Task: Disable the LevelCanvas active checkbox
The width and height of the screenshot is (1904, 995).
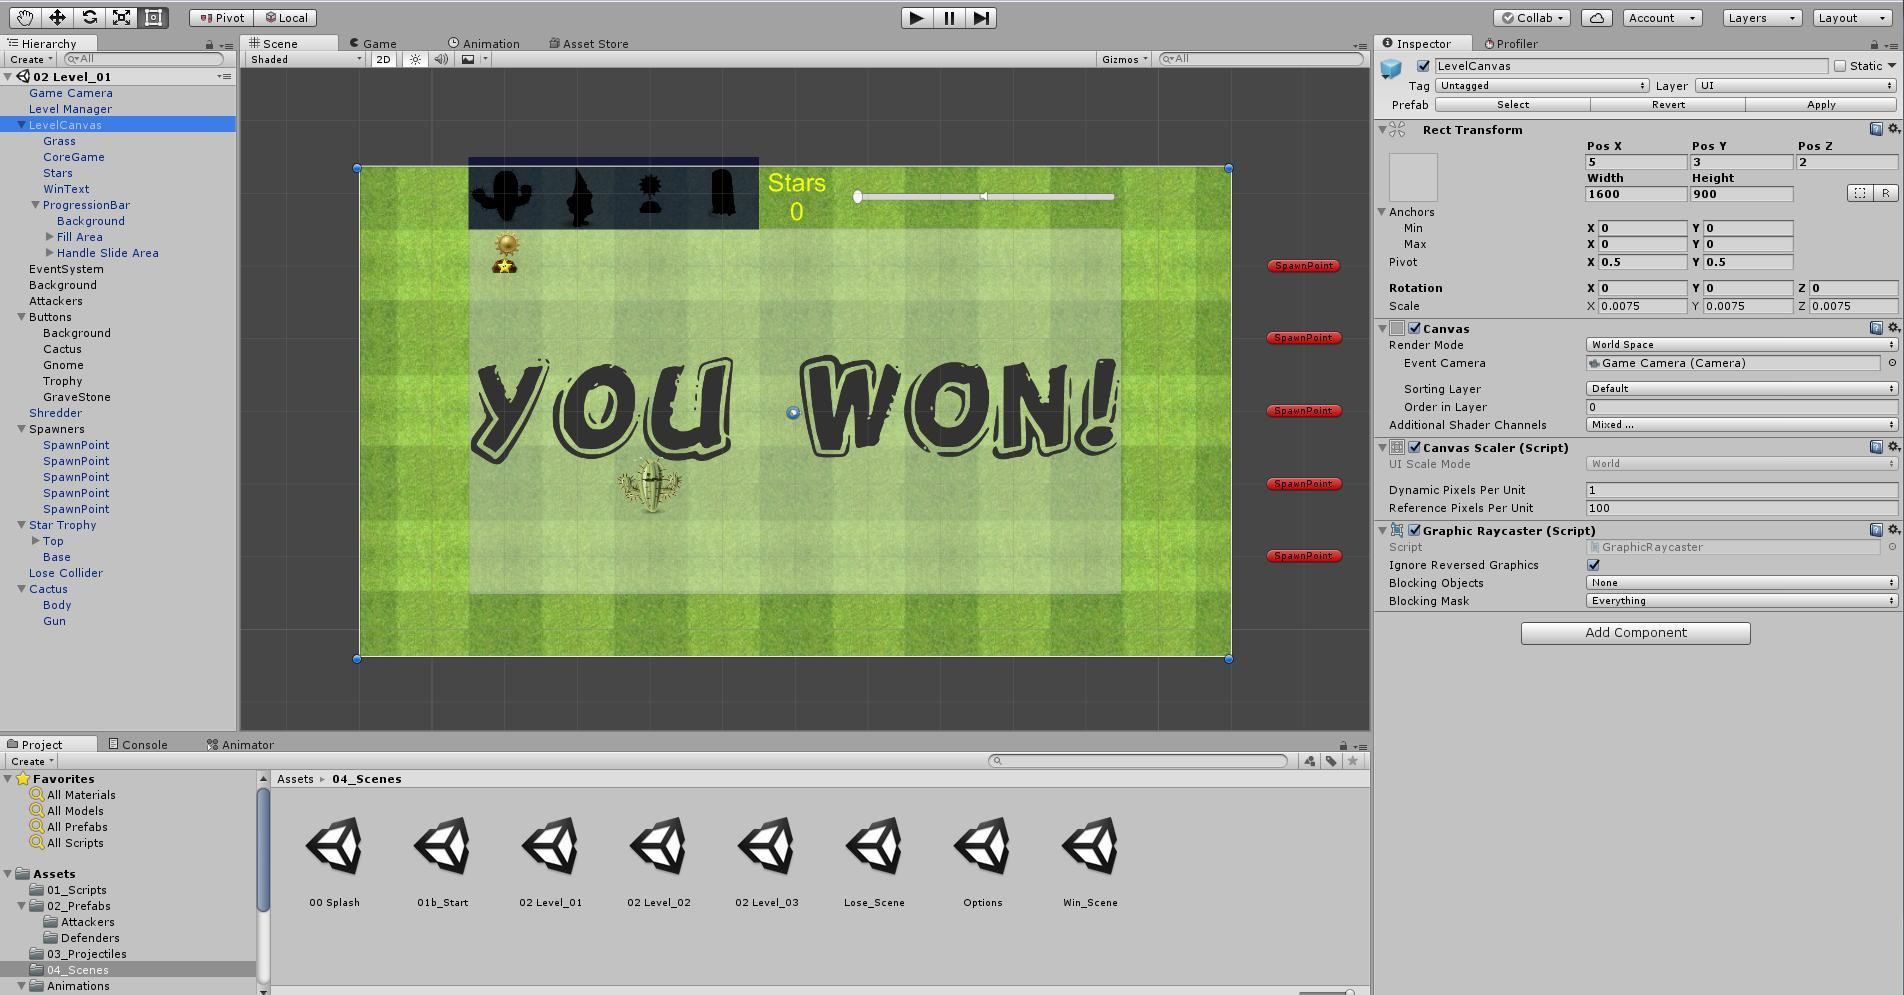Action: point(1423,66)
